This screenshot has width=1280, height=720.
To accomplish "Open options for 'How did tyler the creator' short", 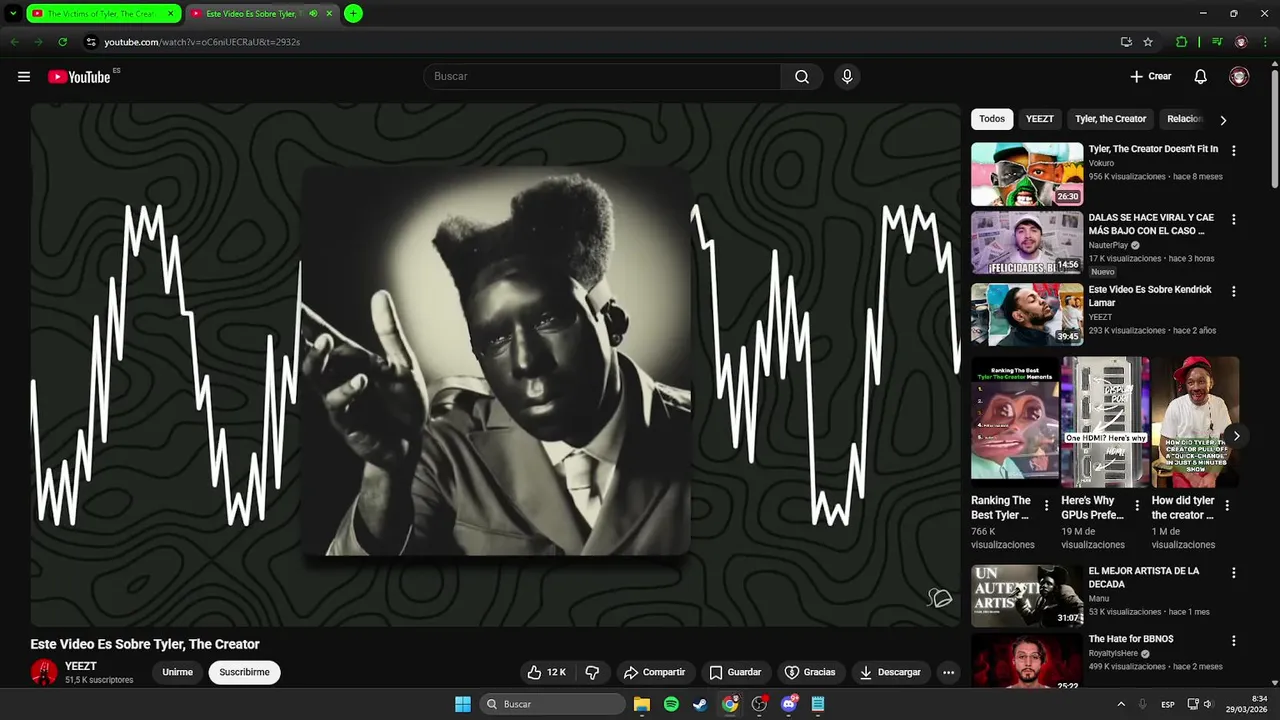I will 1227,505.
